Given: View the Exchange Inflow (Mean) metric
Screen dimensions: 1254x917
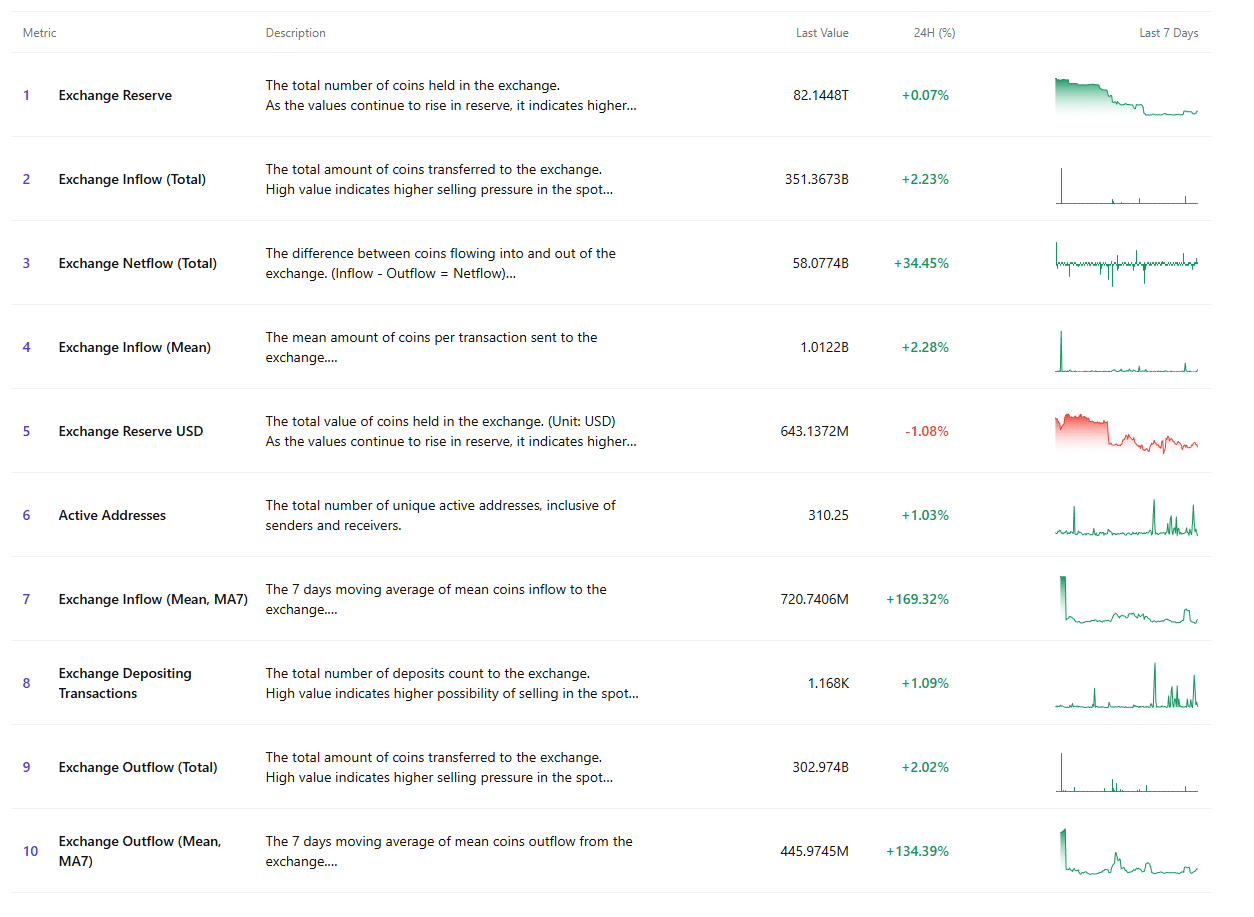Looking at the screenshot, I should 134,347.
